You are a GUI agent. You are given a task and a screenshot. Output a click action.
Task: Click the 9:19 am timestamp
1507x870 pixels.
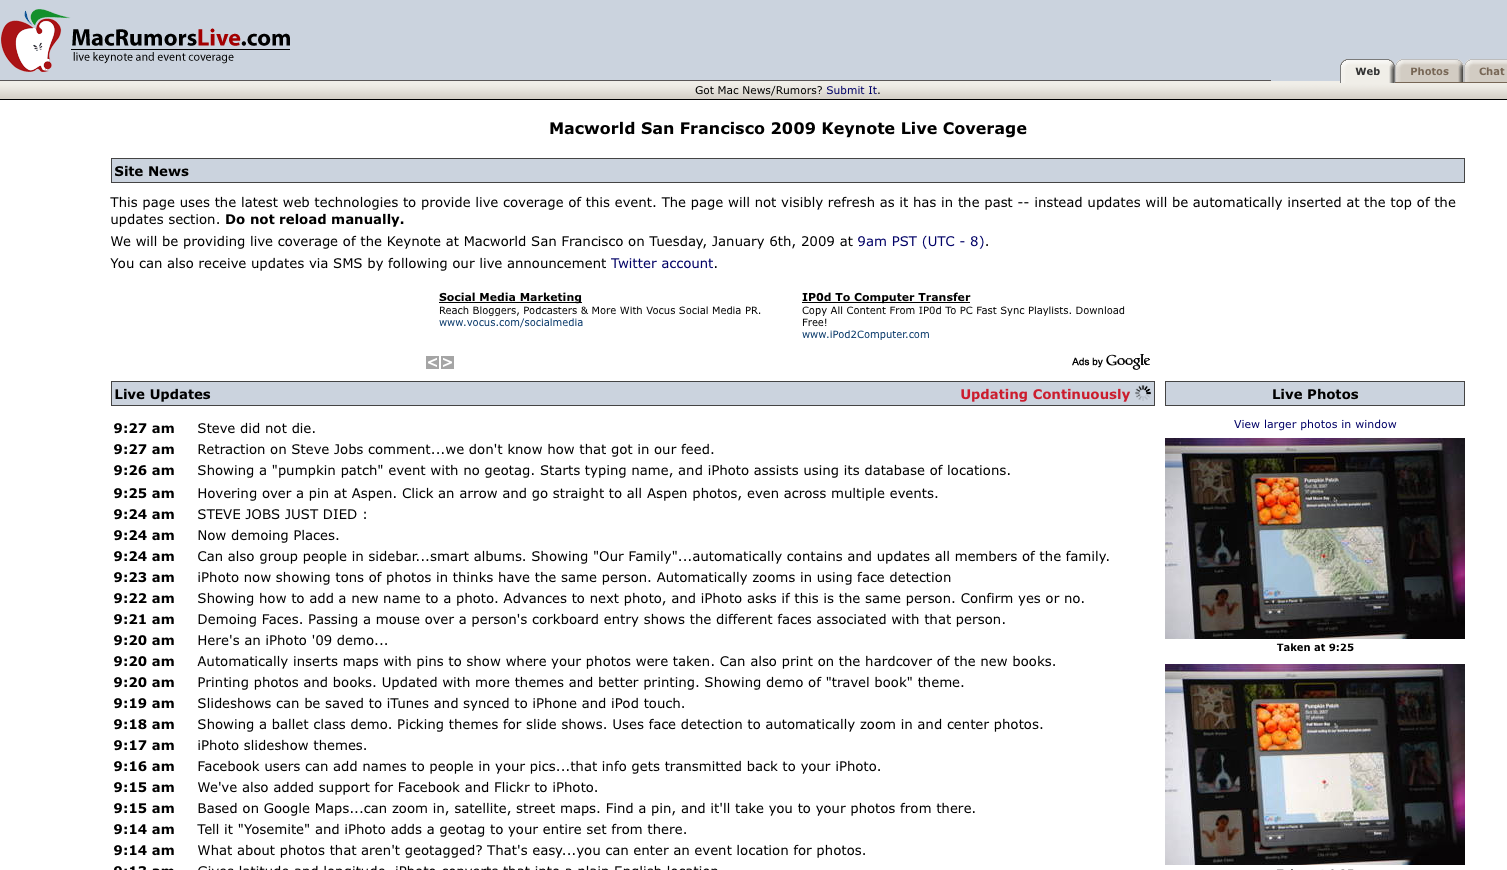pos(144,703)
